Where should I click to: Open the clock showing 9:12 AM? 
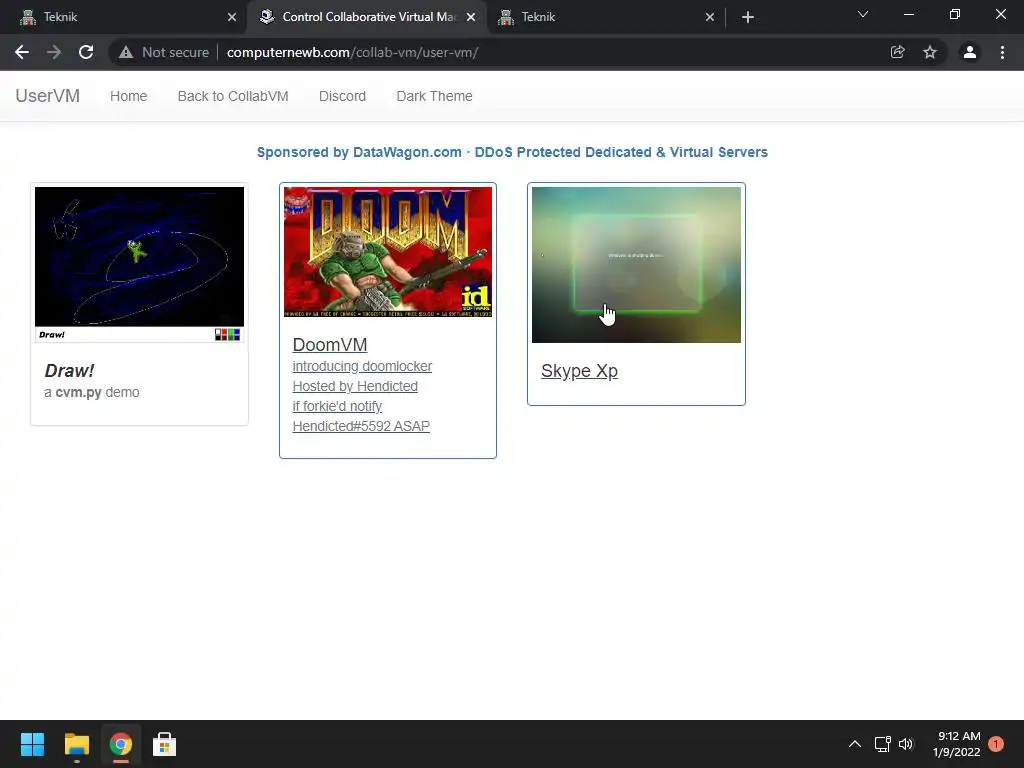pos(957,744)
